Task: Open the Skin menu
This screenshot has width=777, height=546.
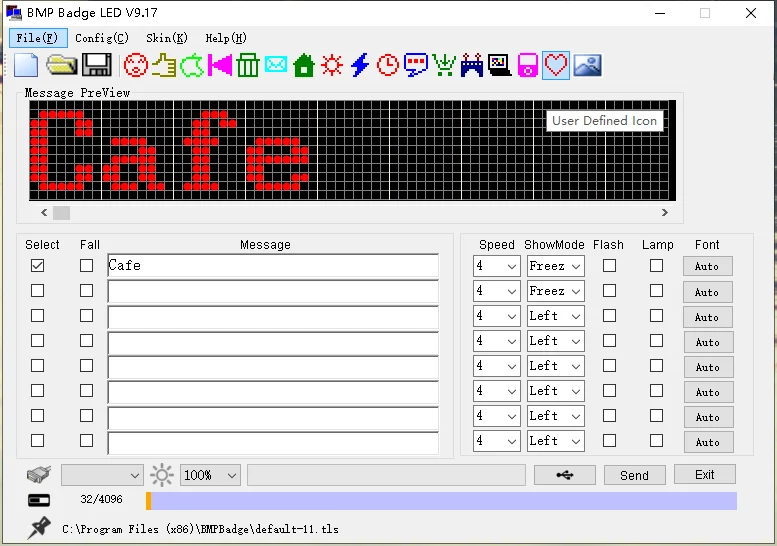Action: pyautogui.click(x=166, y=38)
